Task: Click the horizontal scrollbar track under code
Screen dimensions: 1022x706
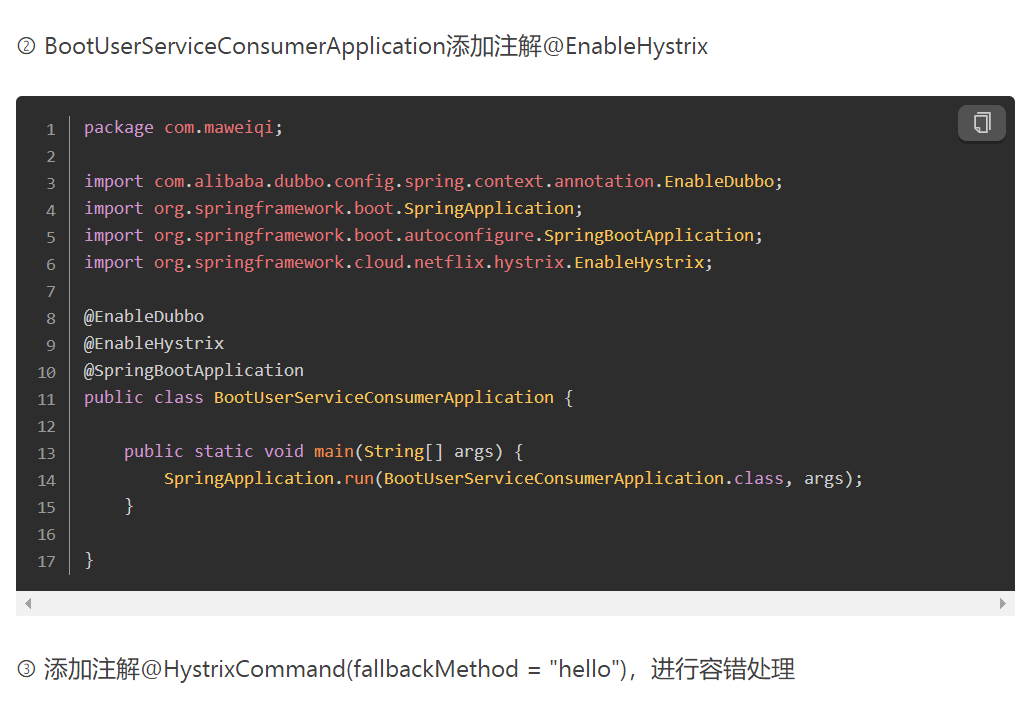Action: point(515,604)
